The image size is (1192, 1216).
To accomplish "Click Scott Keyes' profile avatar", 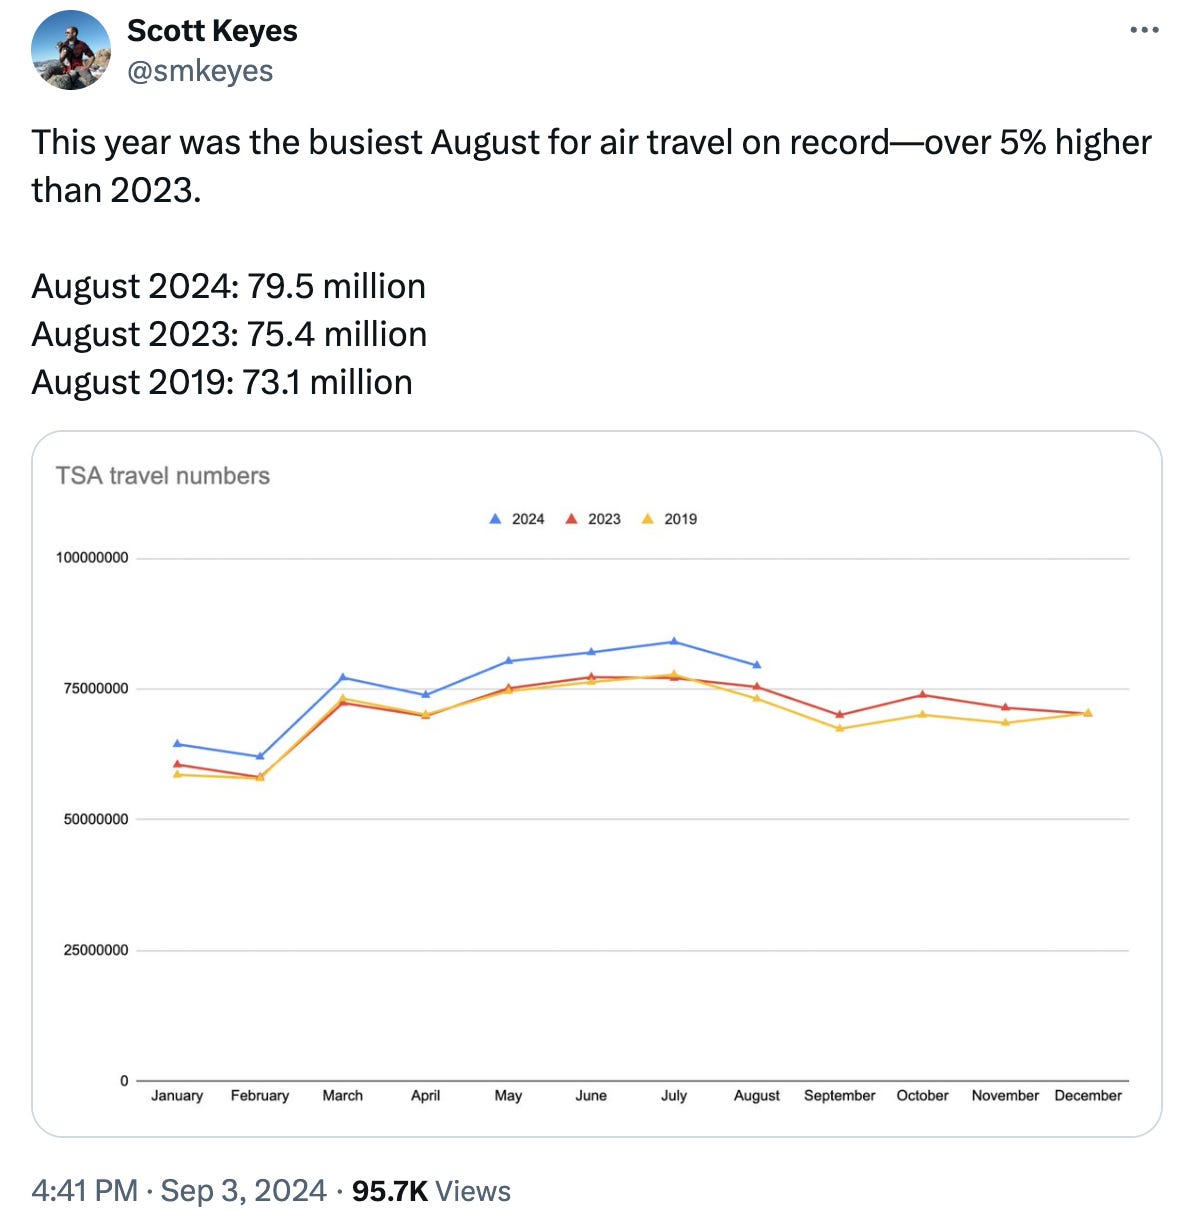I will tap(71, 50).
